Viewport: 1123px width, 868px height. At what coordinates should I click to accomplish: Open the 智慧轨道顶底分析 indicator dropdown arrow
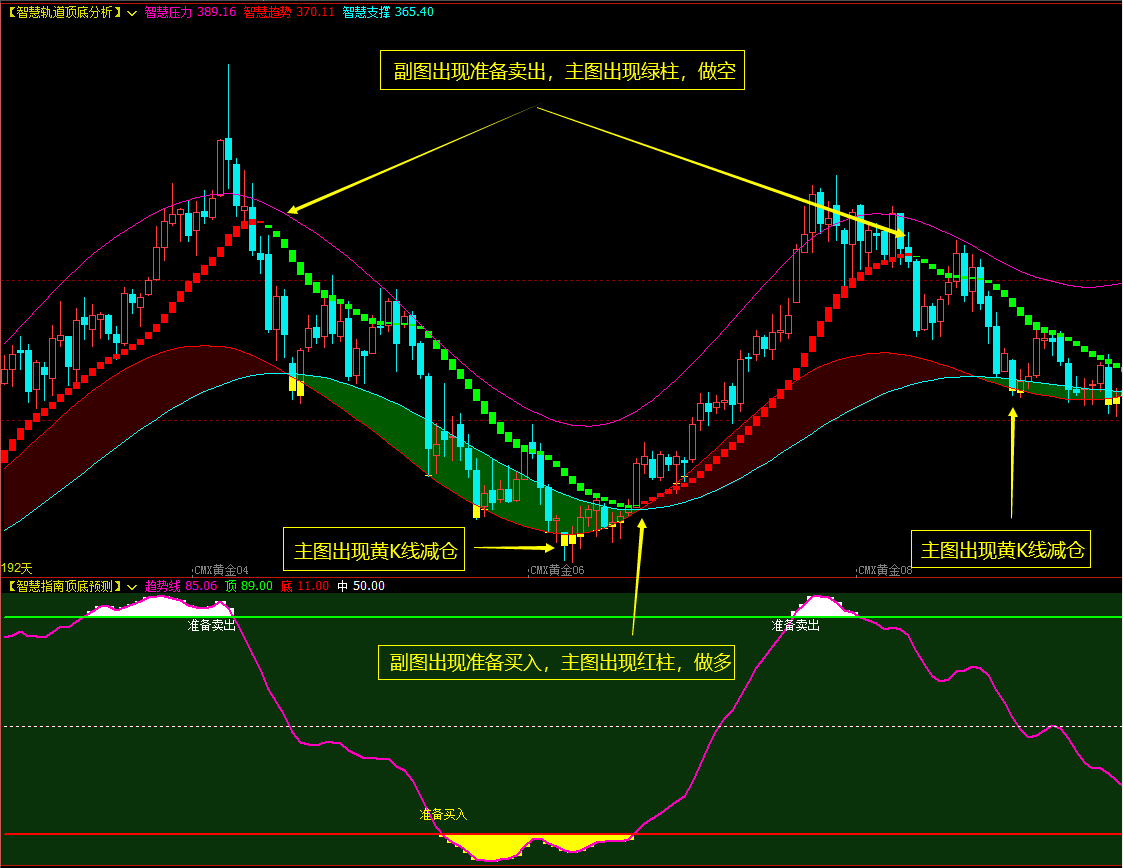point(132,13)
